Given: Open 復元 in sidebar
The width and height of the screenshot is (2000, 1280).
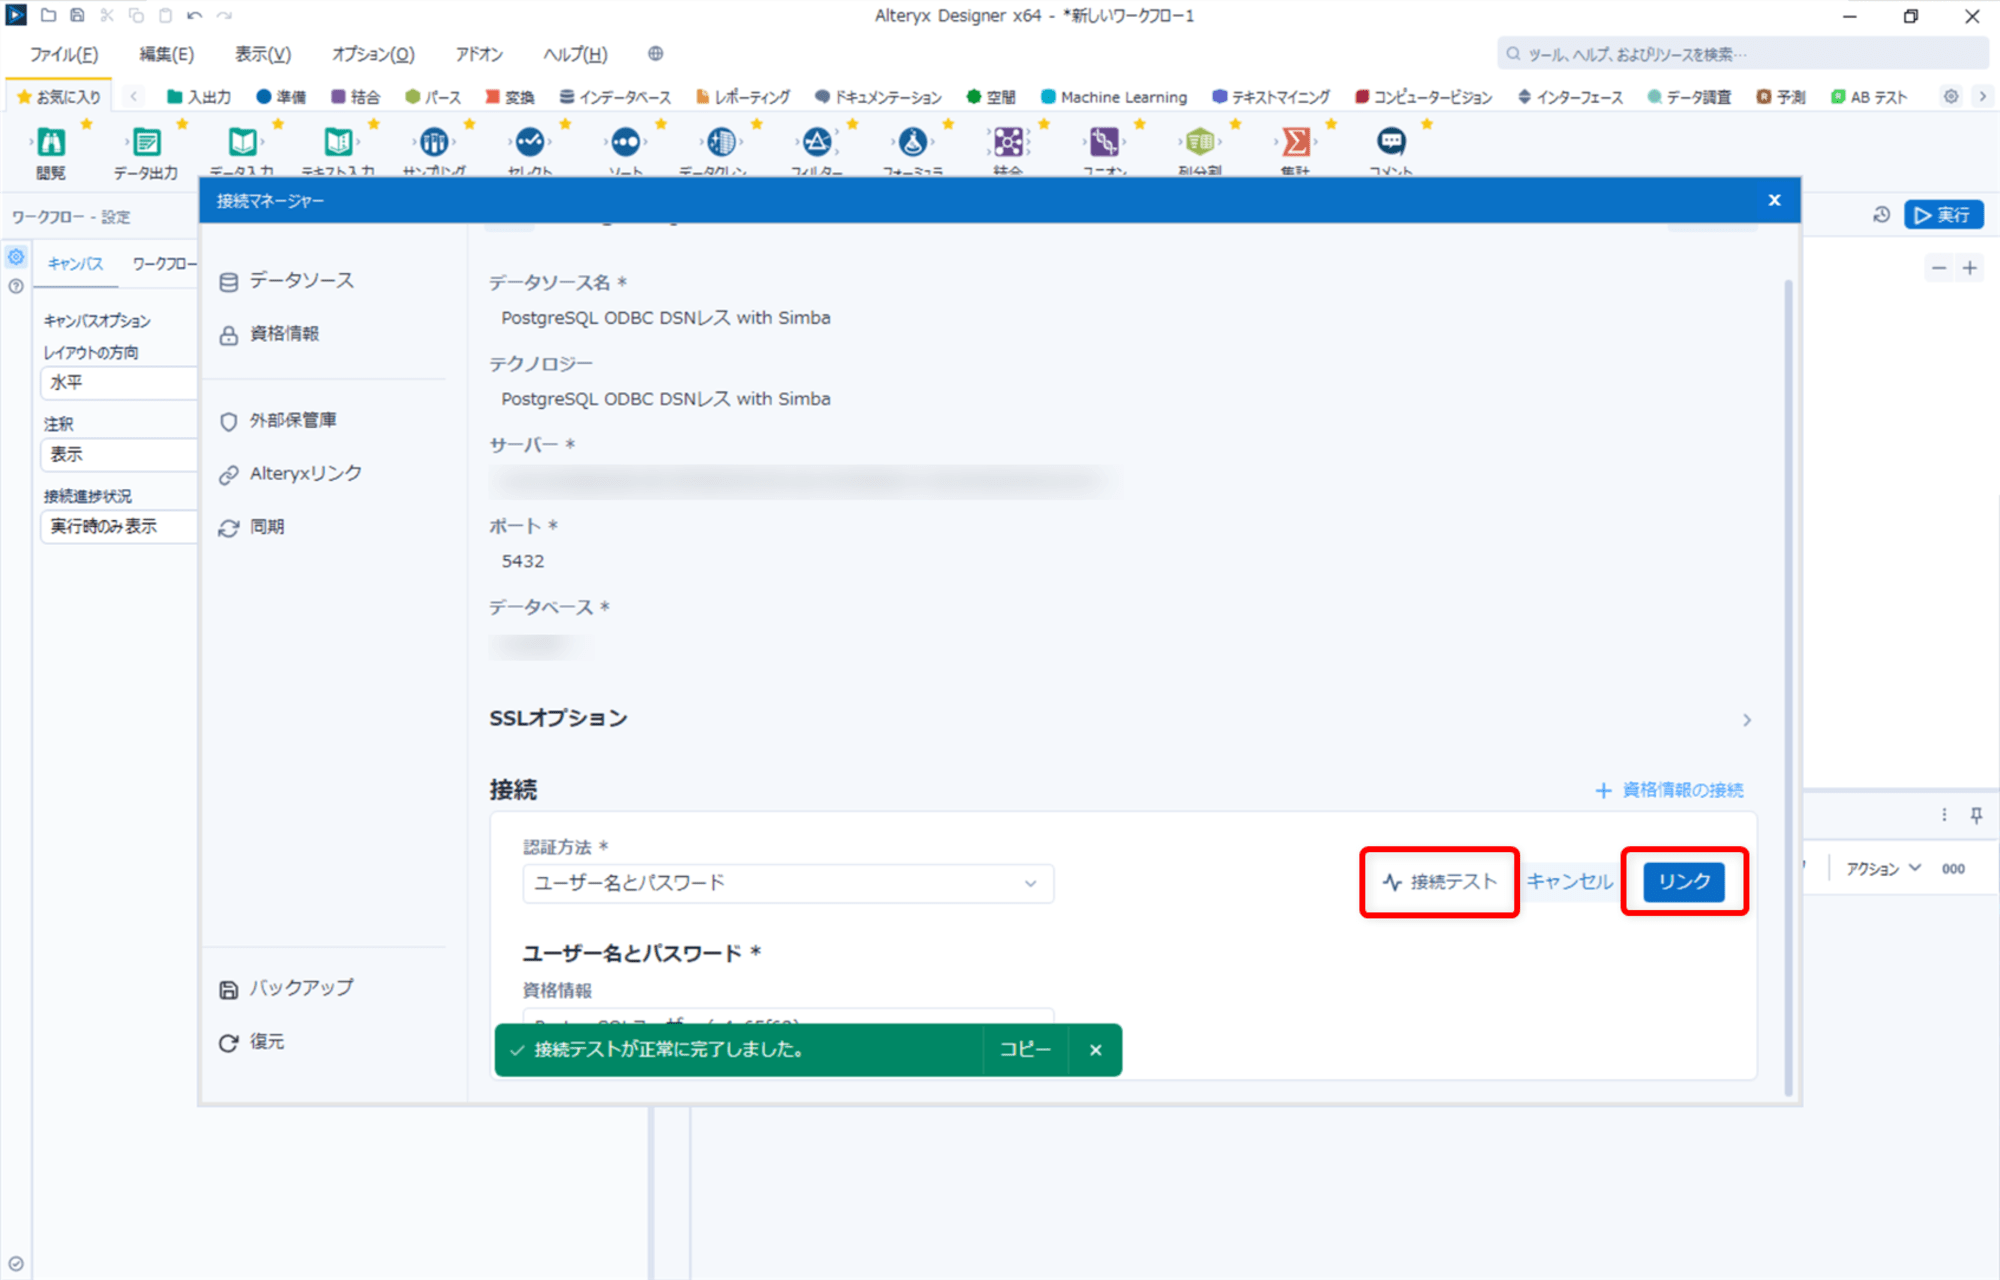Looking at the screenshot, I should (252, 1042).
